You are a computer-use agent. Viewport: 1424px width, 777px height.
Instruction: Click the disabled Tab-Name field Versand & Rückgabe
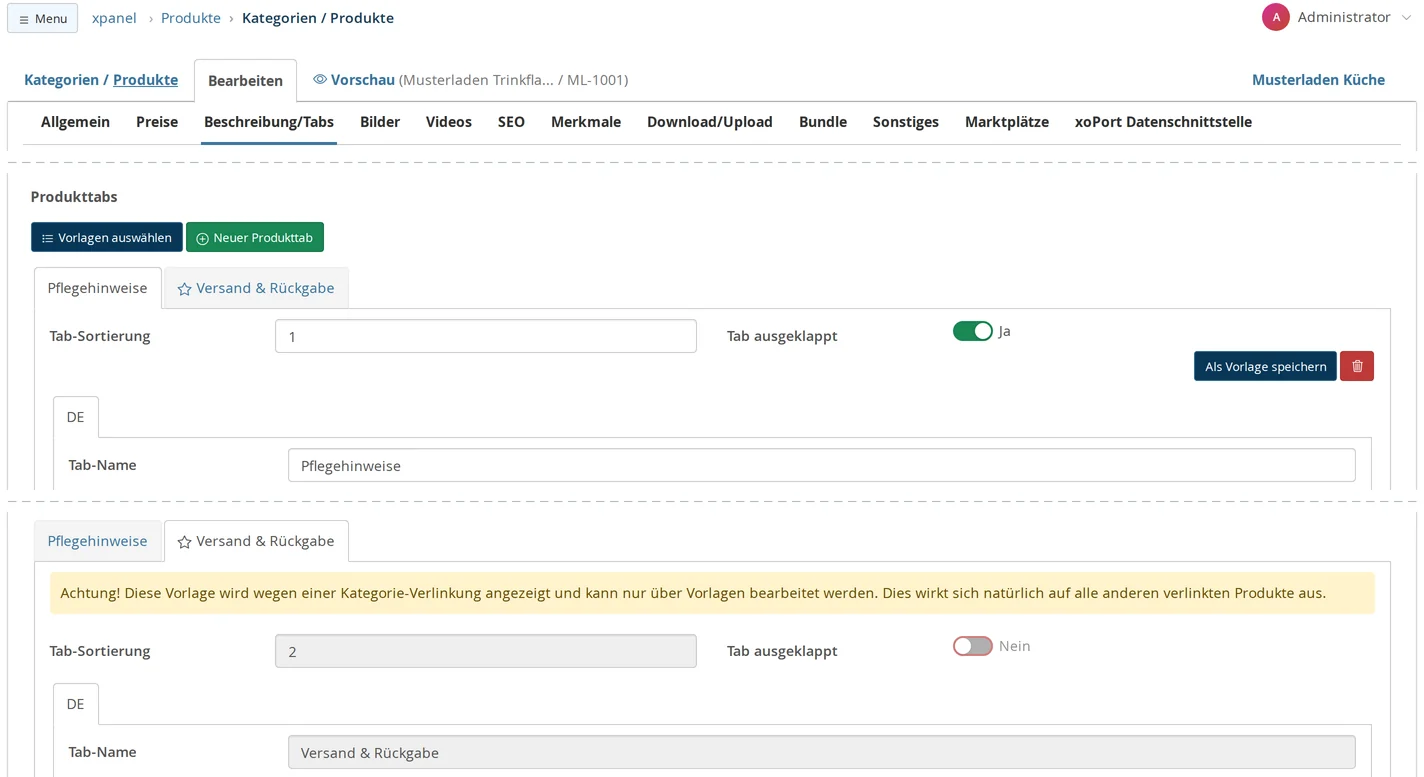click(822, 752)
